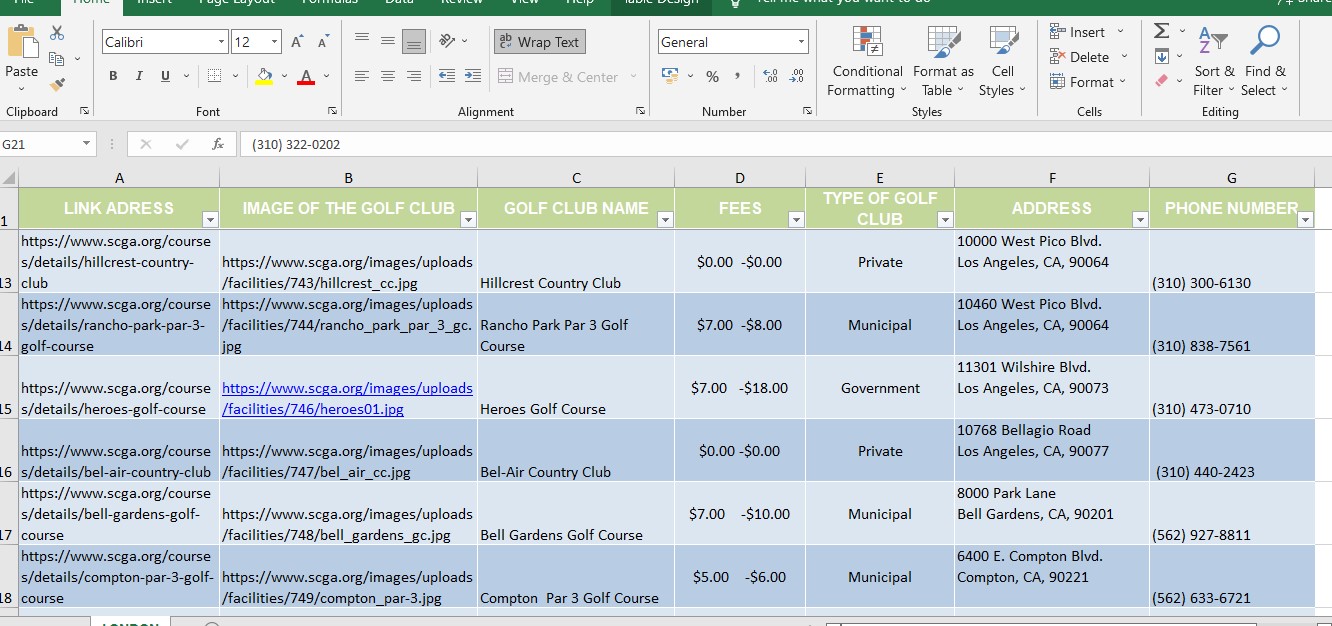The height and width of the screenshot is (626, 1332).
Task: Click the Cut scissors icon
Action: [x=57, y=33]
